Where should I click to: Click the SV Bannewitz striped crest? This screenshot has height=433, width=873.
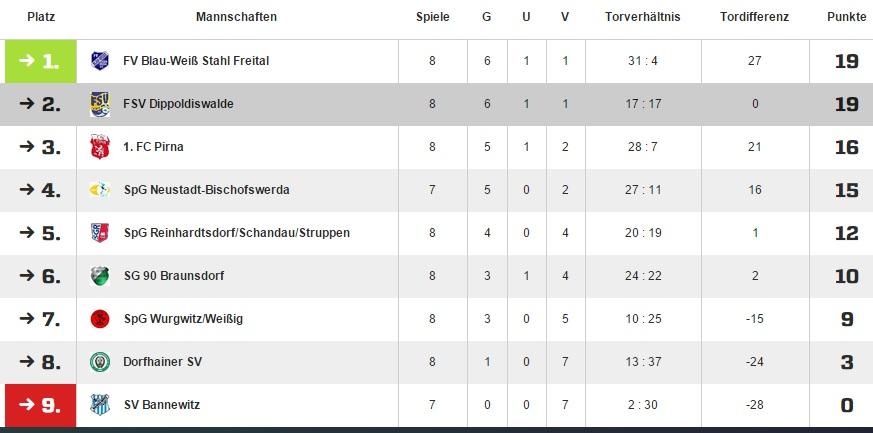point(99,405)
